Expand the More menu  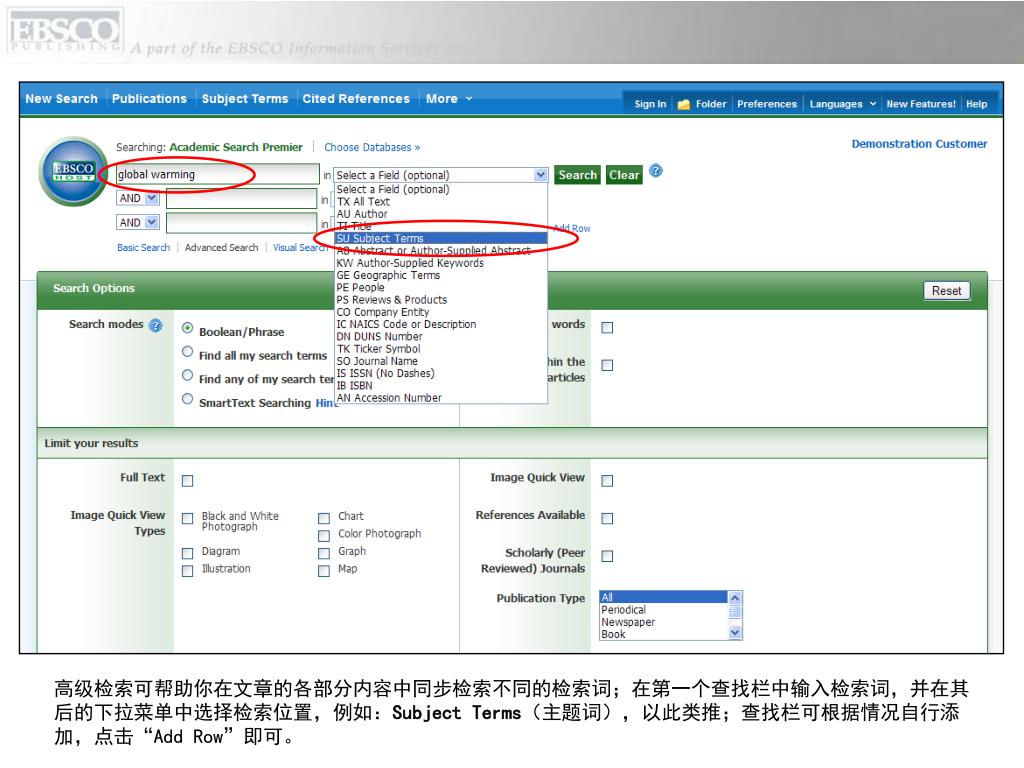[449, 99]
